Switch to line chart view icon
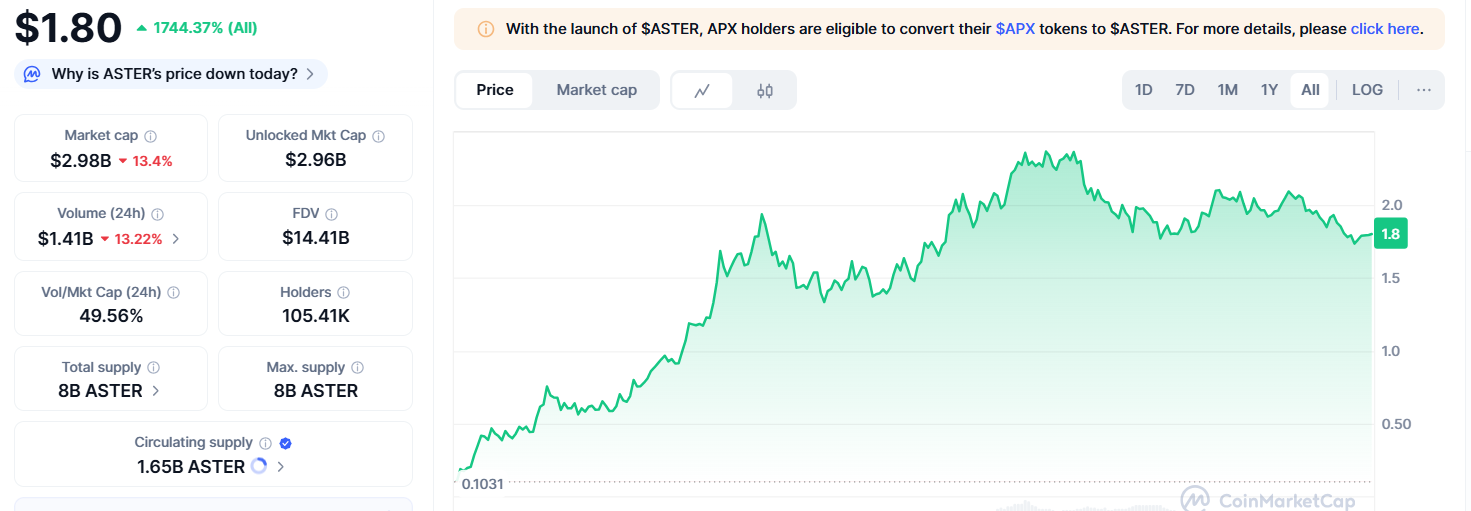The height and width of the screenshot is (511, 1471). tap(702, 90)
